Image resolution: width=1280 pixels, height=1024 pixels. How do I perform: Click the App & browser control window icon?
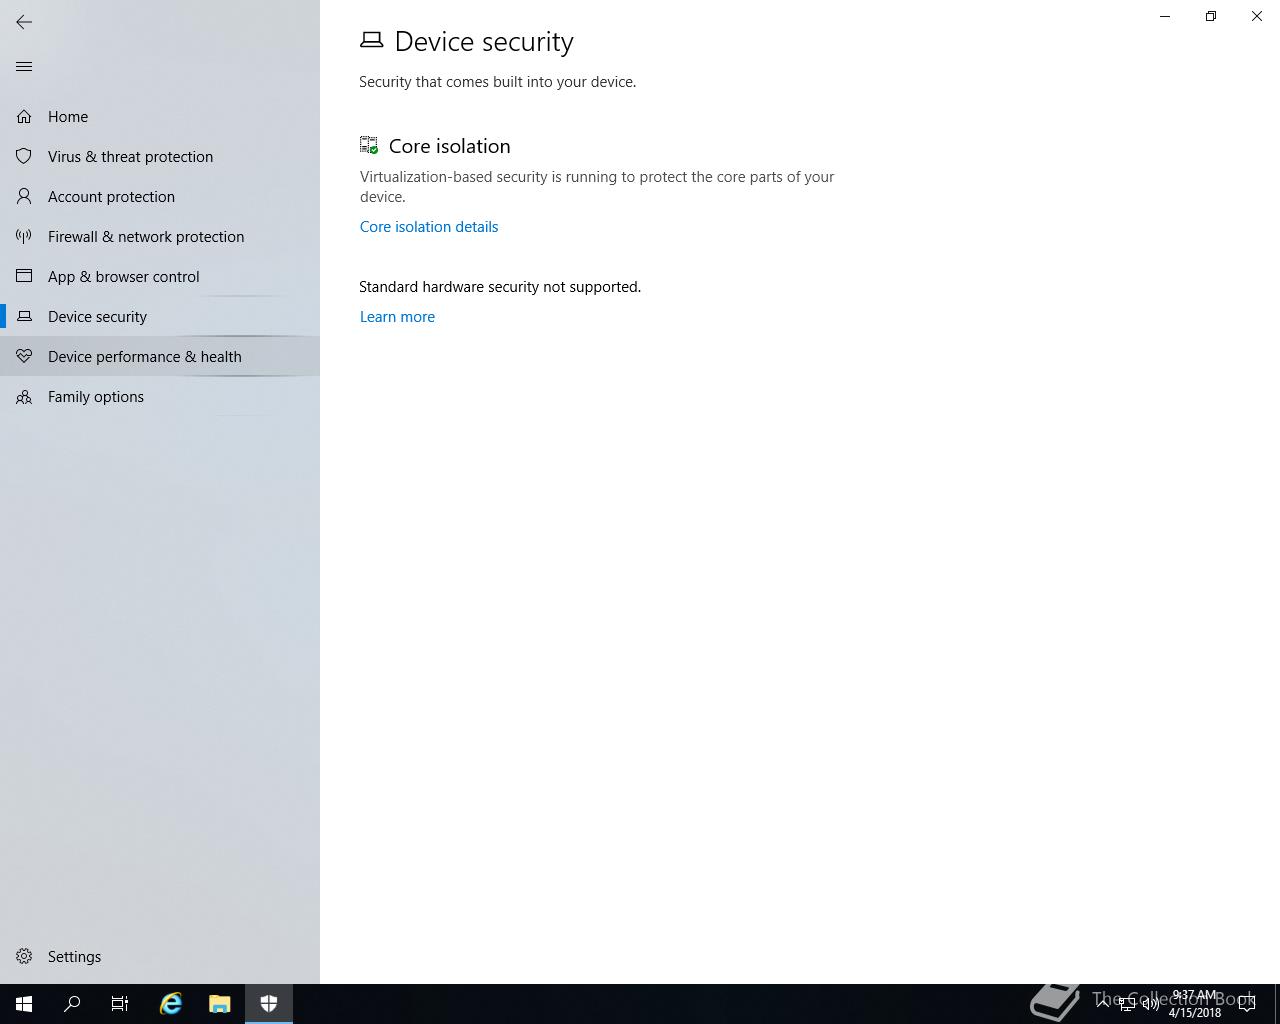pyautogui.click(x=24, y=277)
